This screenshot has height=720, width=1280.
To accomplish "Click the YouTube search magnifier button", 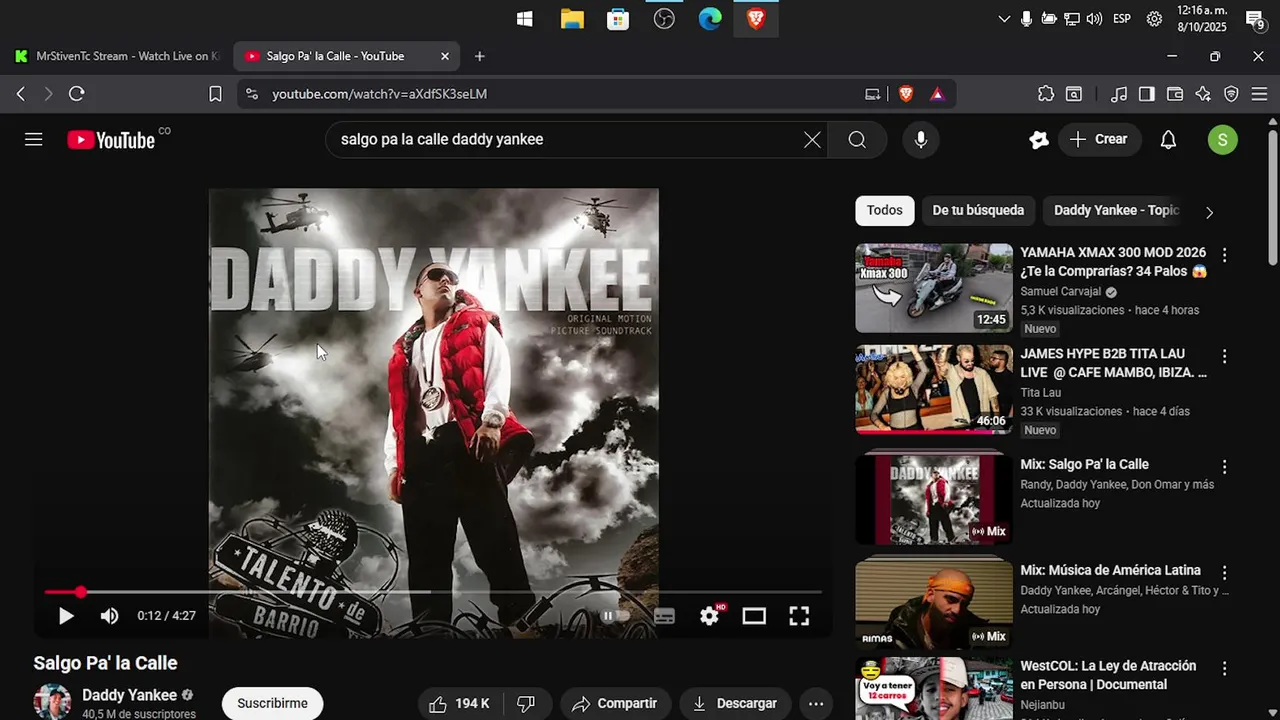I will [857, 140].
